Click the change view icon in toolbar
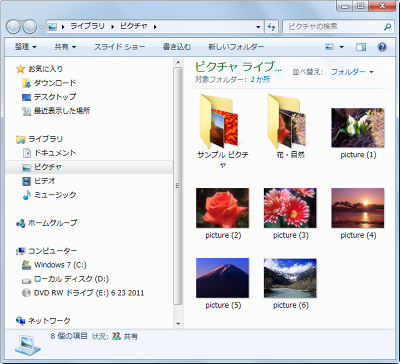 329,47
